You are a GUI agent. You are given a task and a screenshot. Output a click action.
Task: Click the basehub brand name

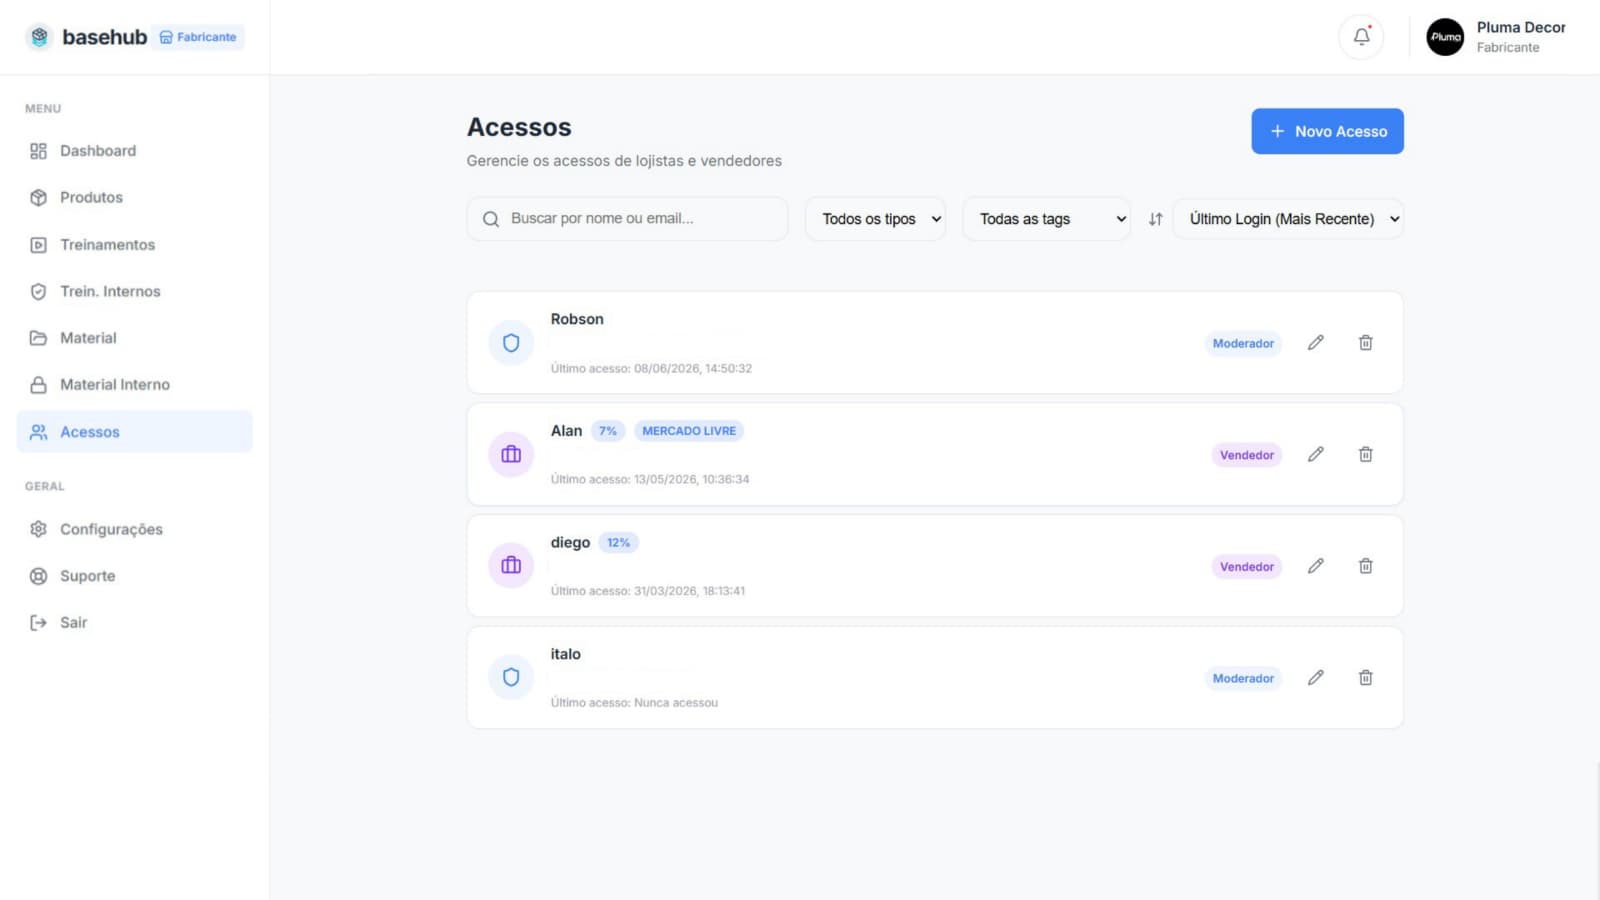(104, 37)
